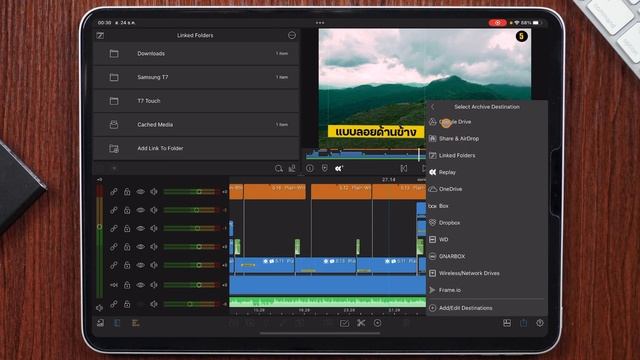
Task: Hide the first track using eye icon
Action: [x=140, y=191]
